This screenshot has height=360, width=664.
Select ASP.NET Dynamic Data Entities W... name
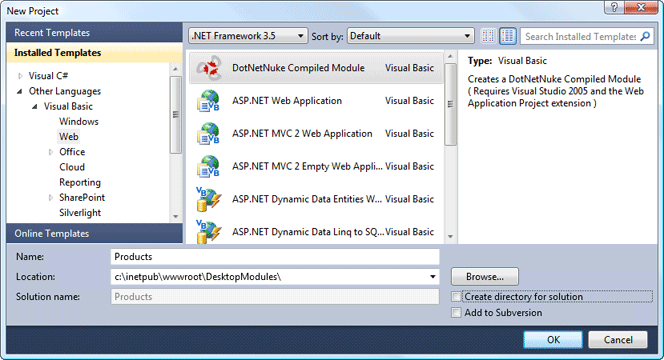tap(307, 199)
